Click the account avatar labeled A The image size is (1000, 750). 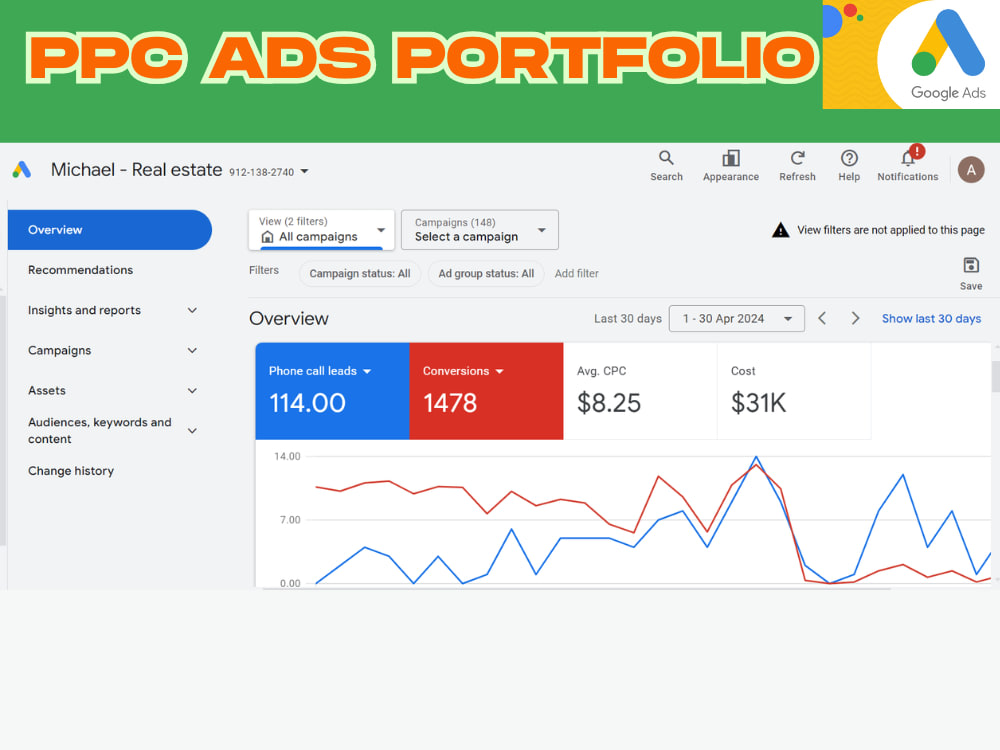pyautogui.click(x=971, y=170)
